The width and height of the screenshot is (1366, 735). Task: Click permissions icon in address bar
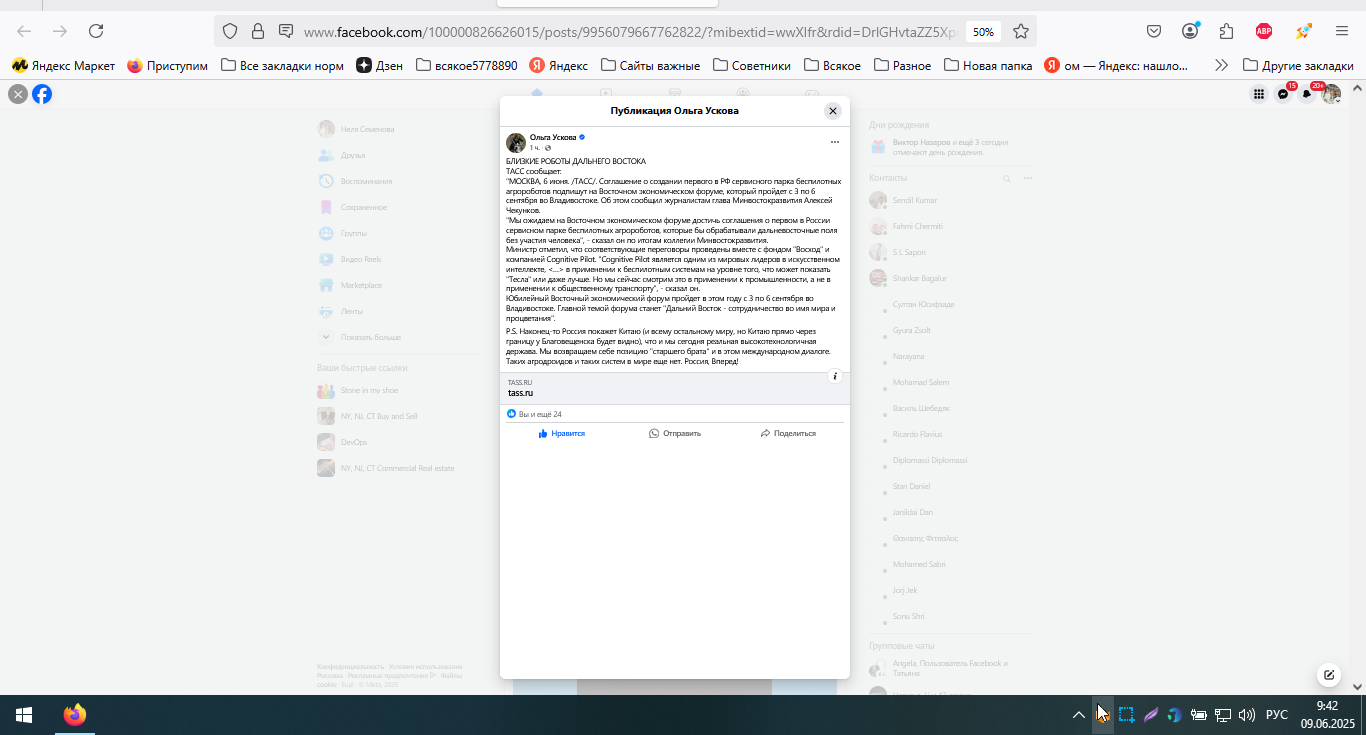(286, 31)
